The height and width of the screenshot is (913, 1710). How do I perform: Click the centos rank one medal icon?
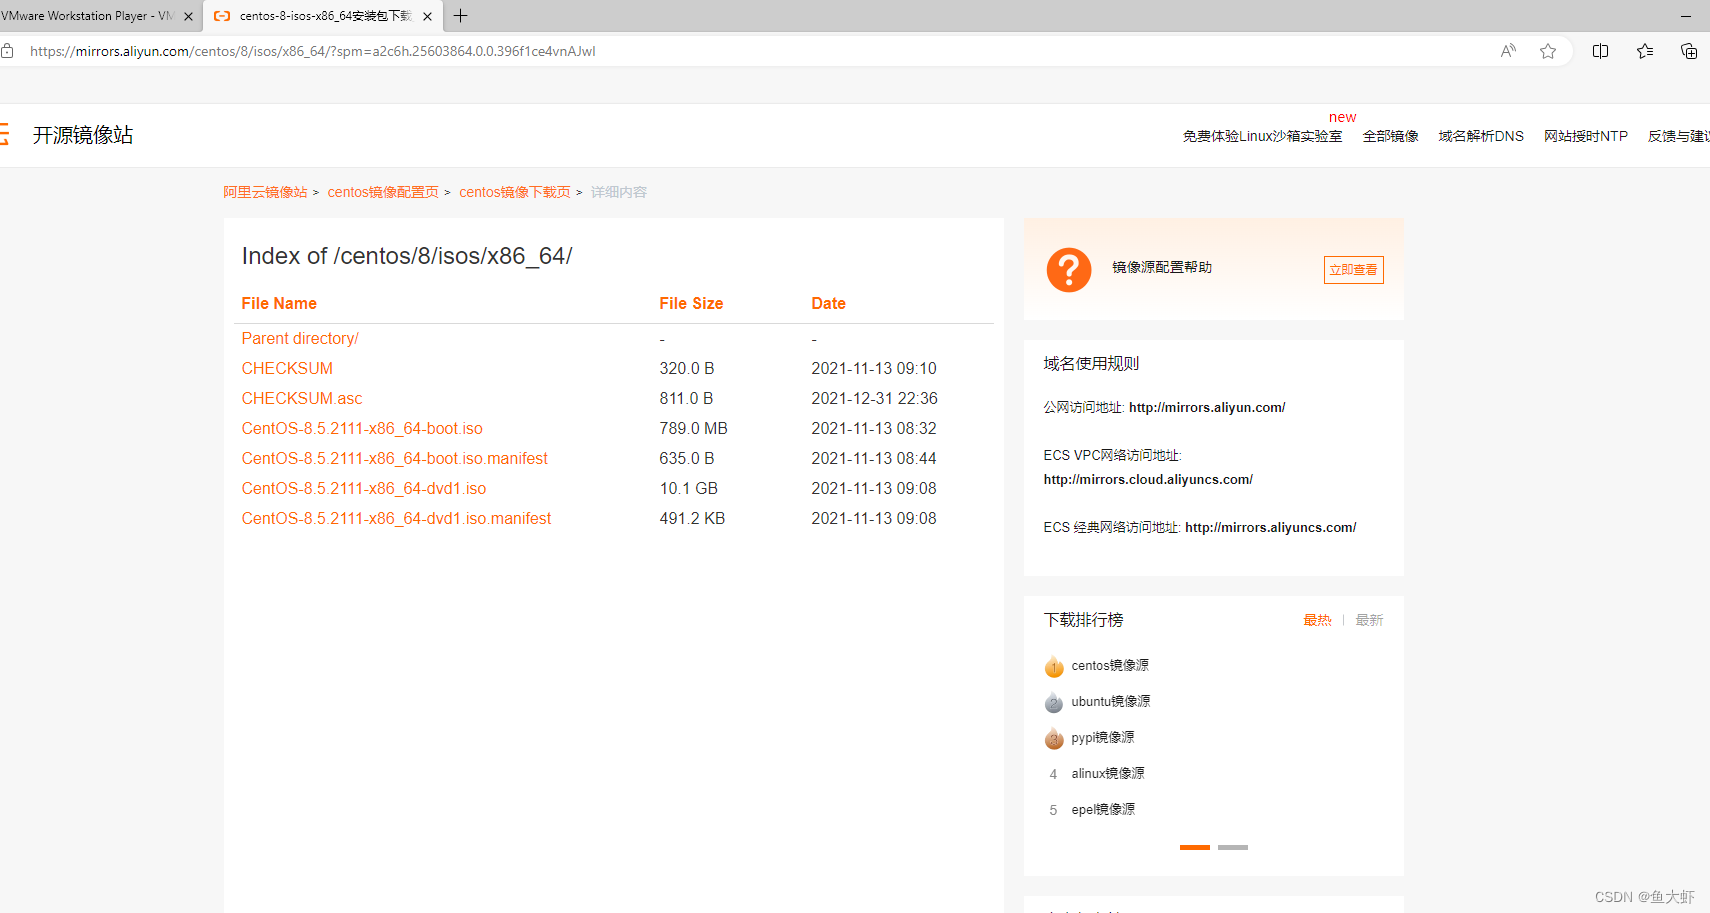point(1054,667)
